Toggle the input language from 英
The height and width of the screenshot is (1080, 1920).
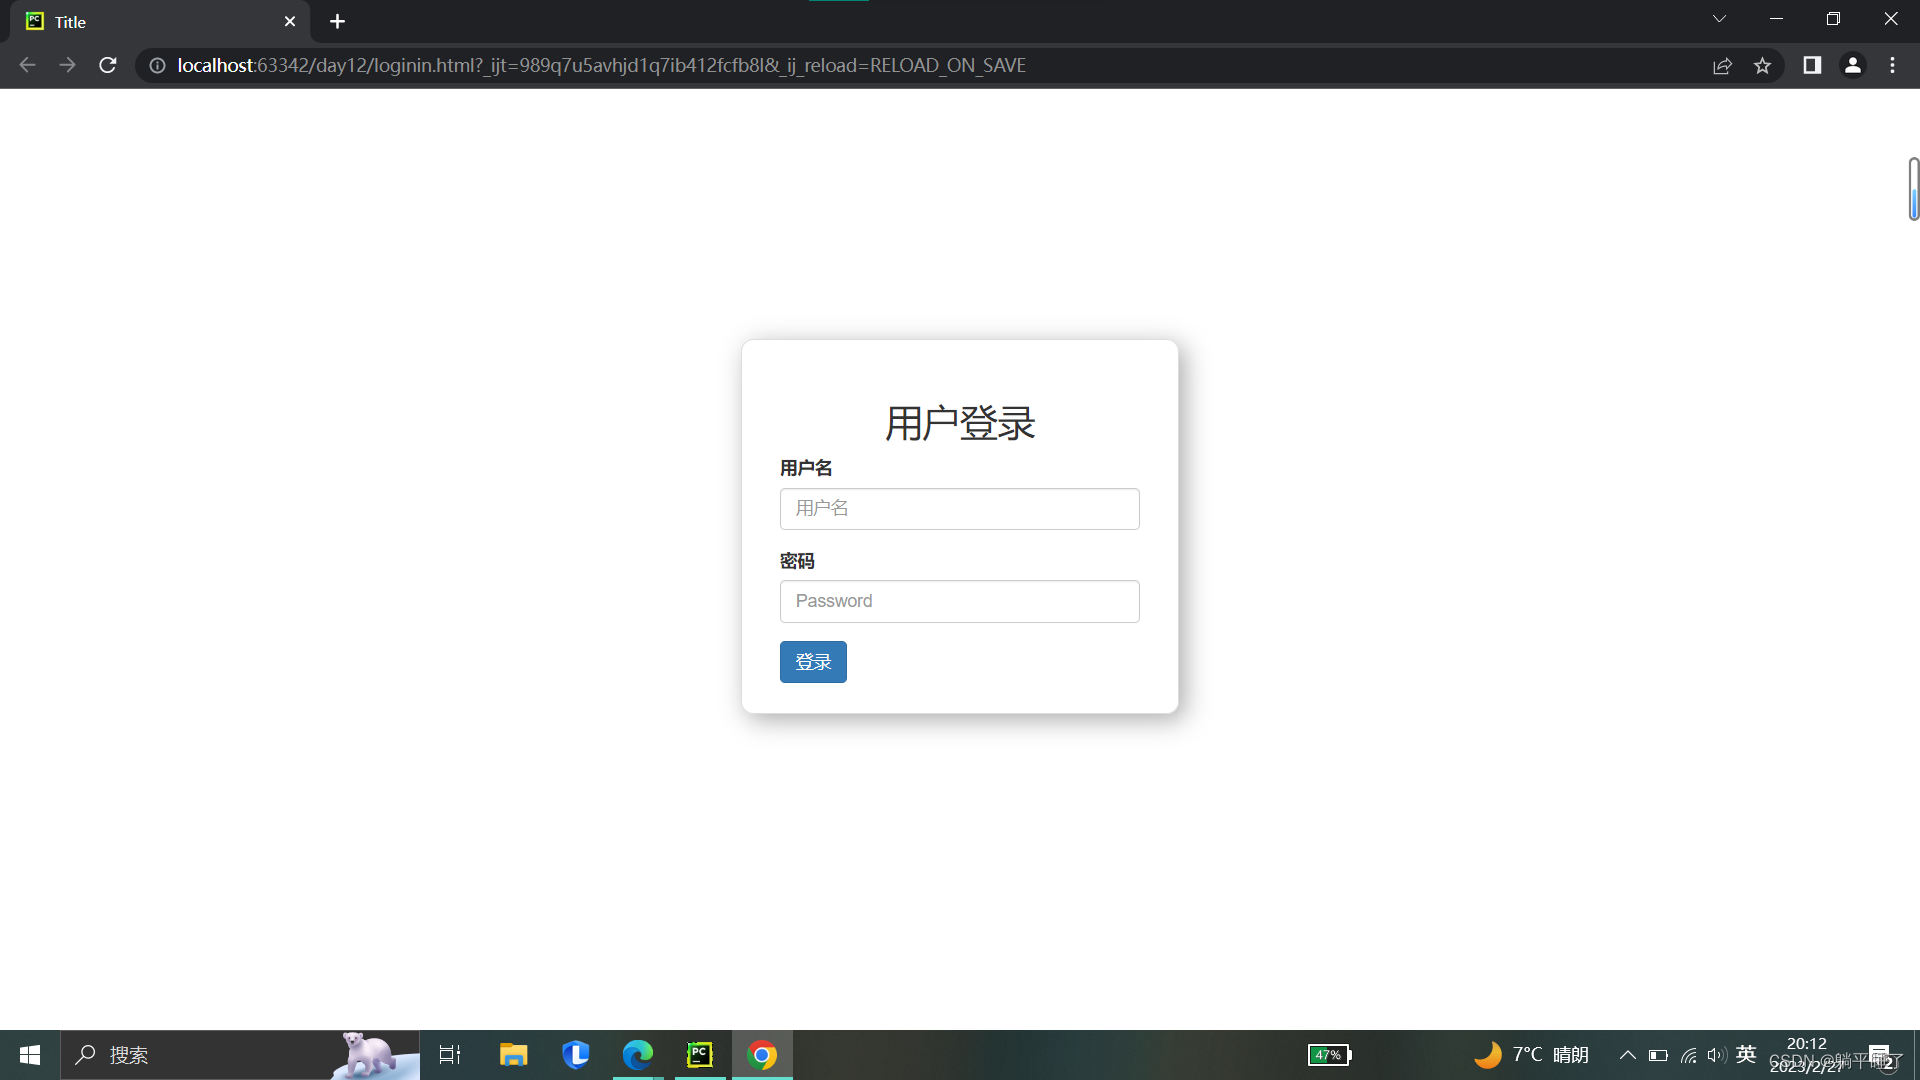point(1746,1054)
